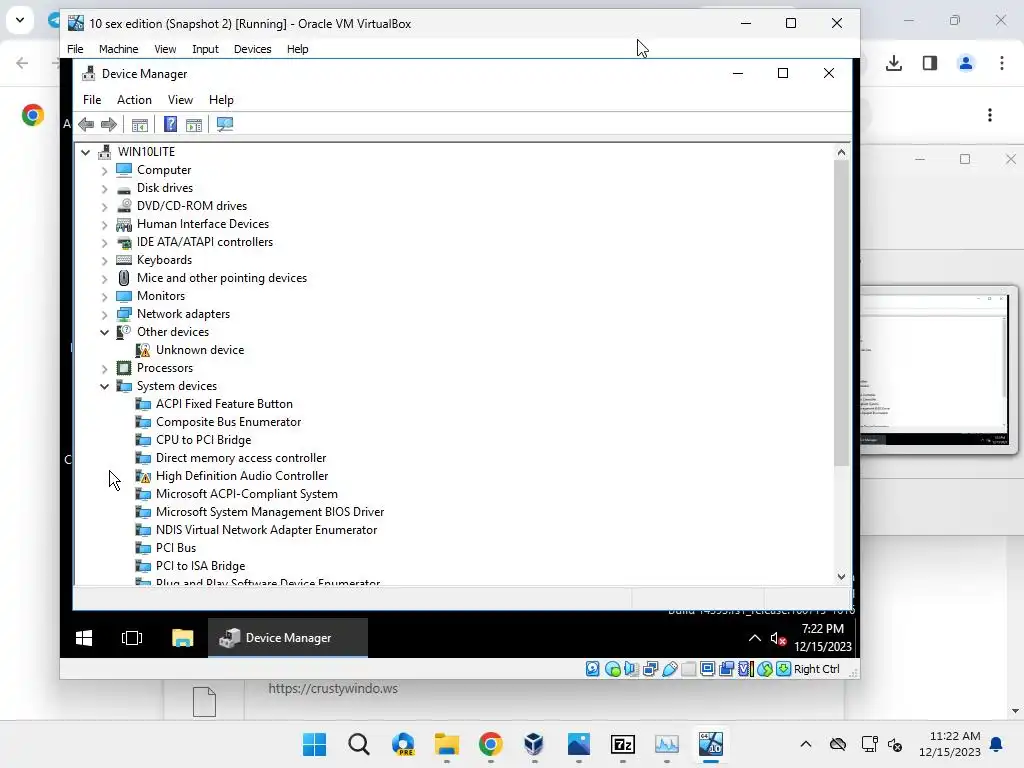
Task: Click muted volume icon in guest tray
Action: point(778,638)
